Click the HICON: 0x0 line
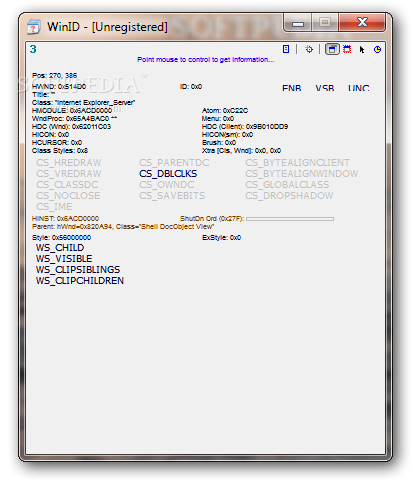 pyautogui.click(x=50, y=135)
